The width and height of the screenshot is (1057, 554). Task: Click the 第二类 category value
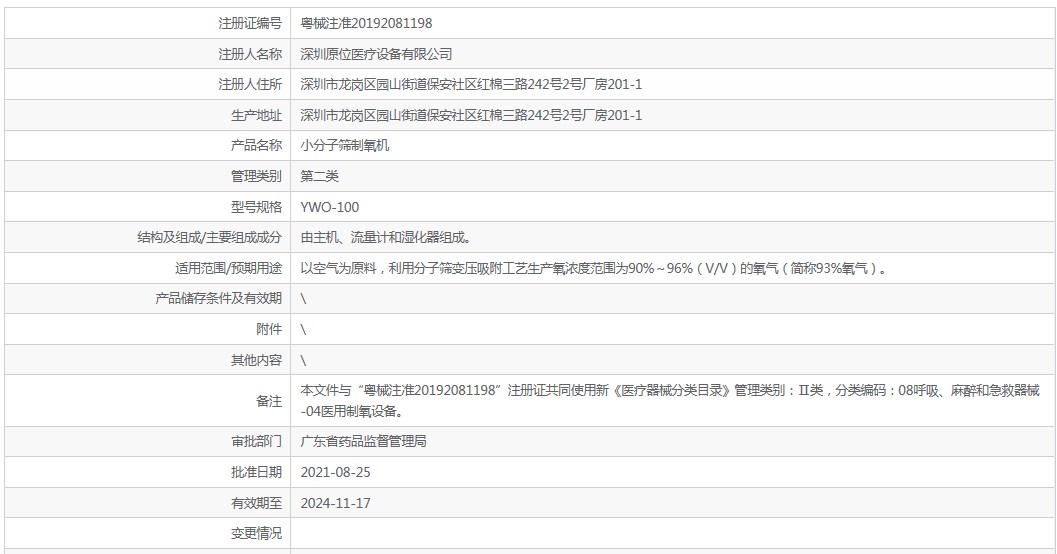[320, 177]
